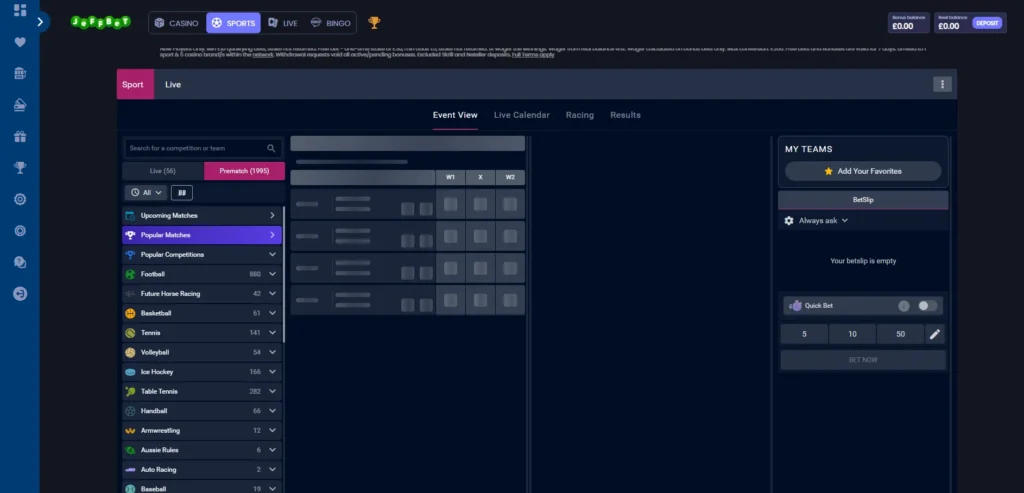The image size is (1024, 493).
Task: Open favourites heart icon in sidebar
Action: (20, 42)
